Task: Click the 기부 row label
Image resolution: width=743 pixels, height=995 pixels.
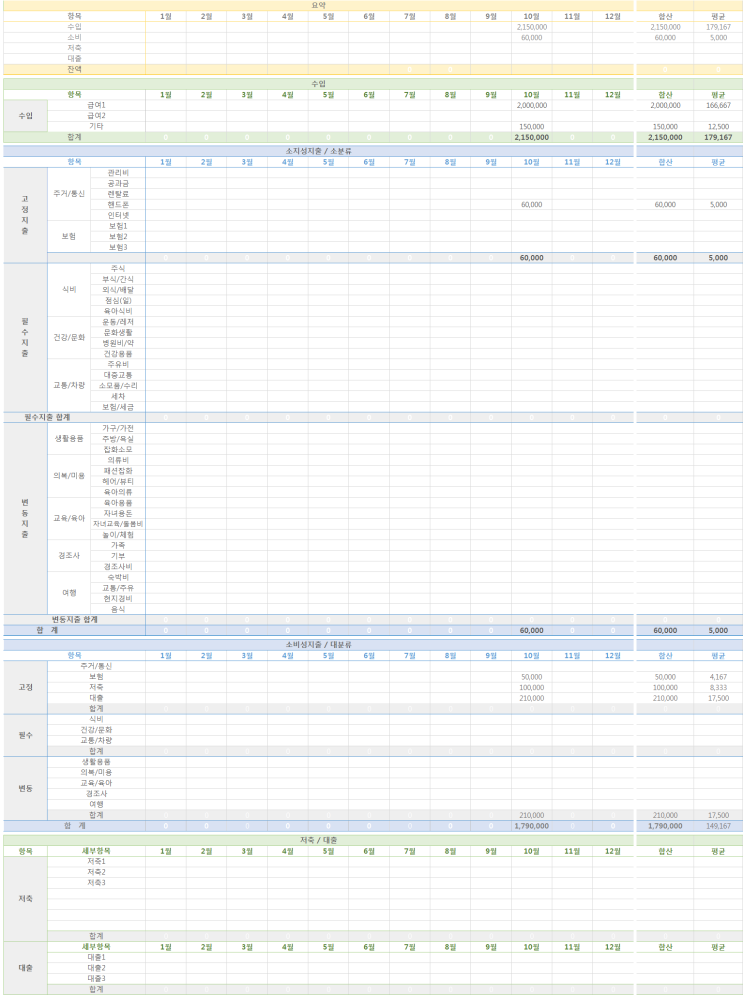Action: click(118, 556)
